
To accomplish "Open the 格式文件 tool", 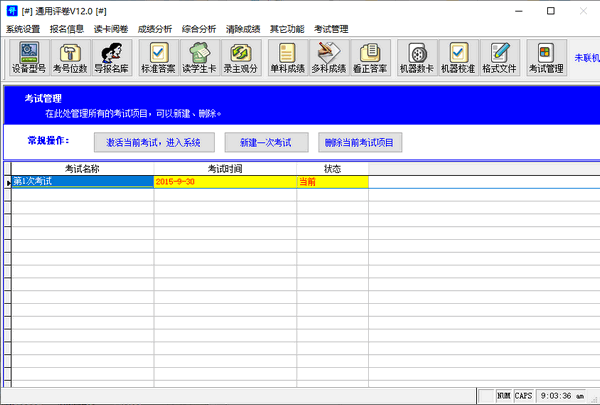I will (x=499, y=58).
